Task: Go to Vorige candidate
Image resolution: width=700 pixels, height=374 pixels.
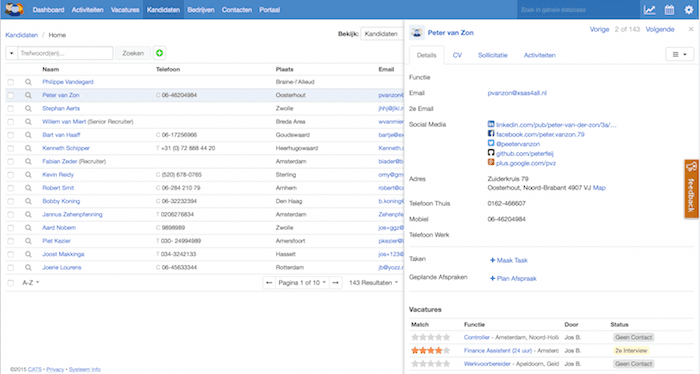Action: click(600, 29)
